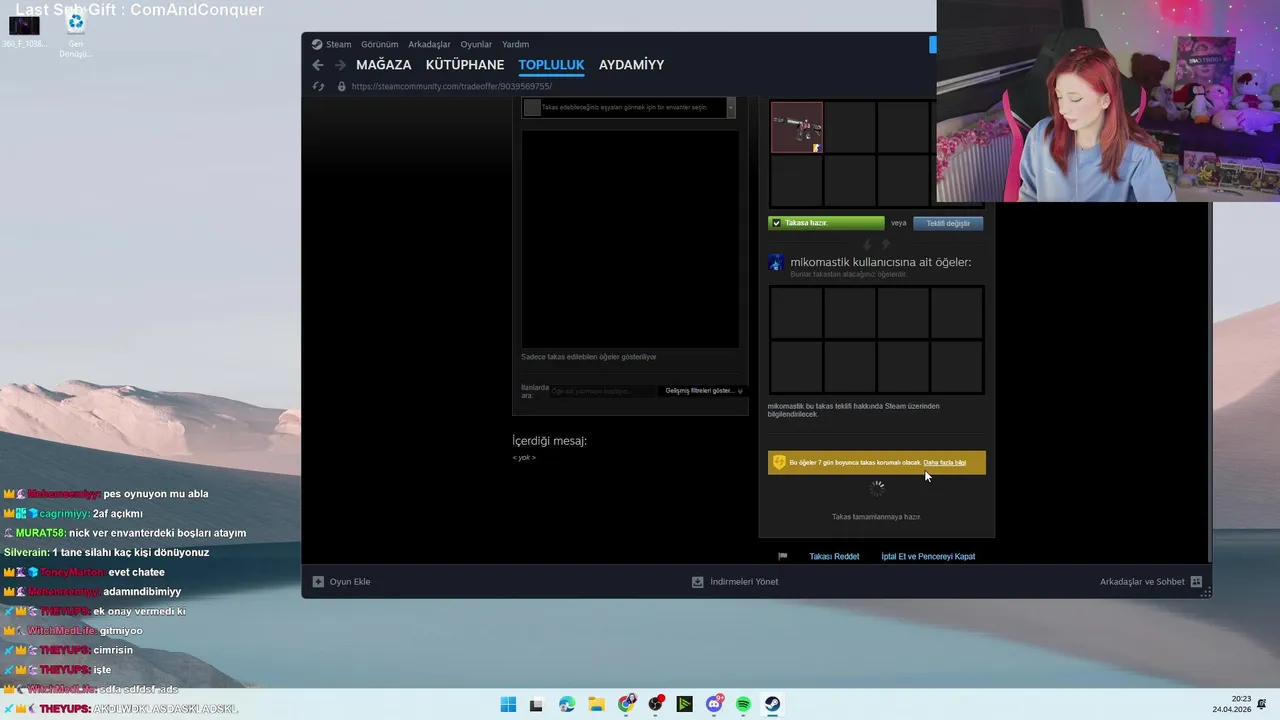Toggle the Takasa hazır checkbox
The width and height of the screenshot is (1280, 720).
[776, 223]
